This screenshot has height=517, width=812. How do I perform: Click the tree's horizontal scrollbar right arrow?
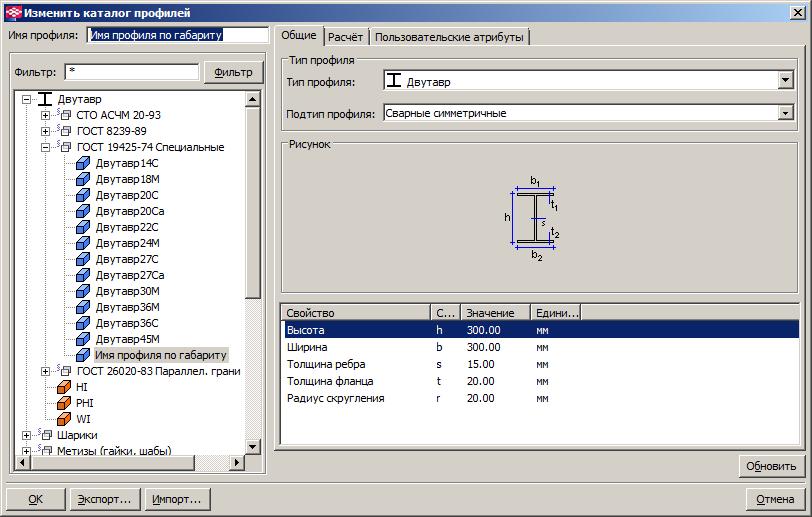[237, 462]
